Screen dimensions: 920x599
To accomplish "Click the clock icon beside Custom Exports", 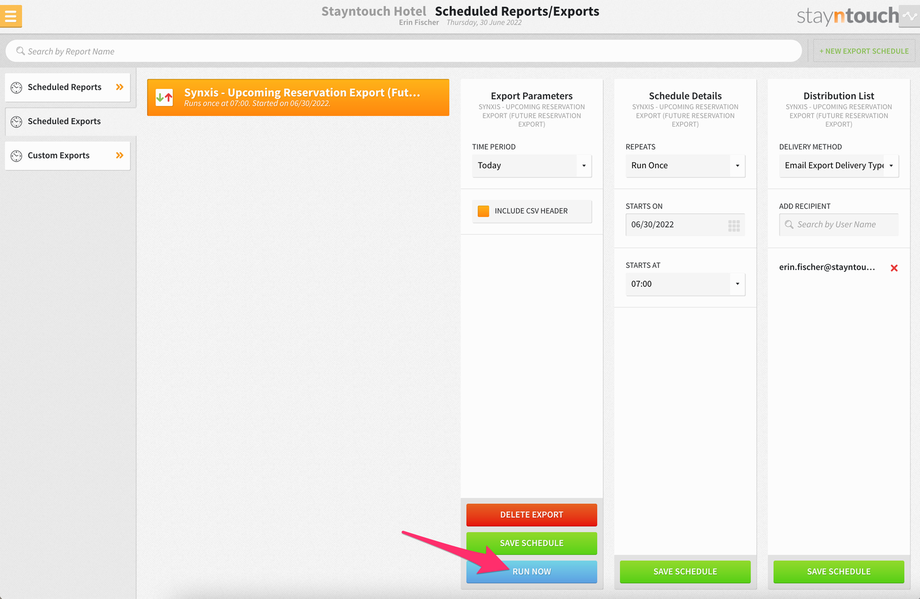I will click(16, 155).
